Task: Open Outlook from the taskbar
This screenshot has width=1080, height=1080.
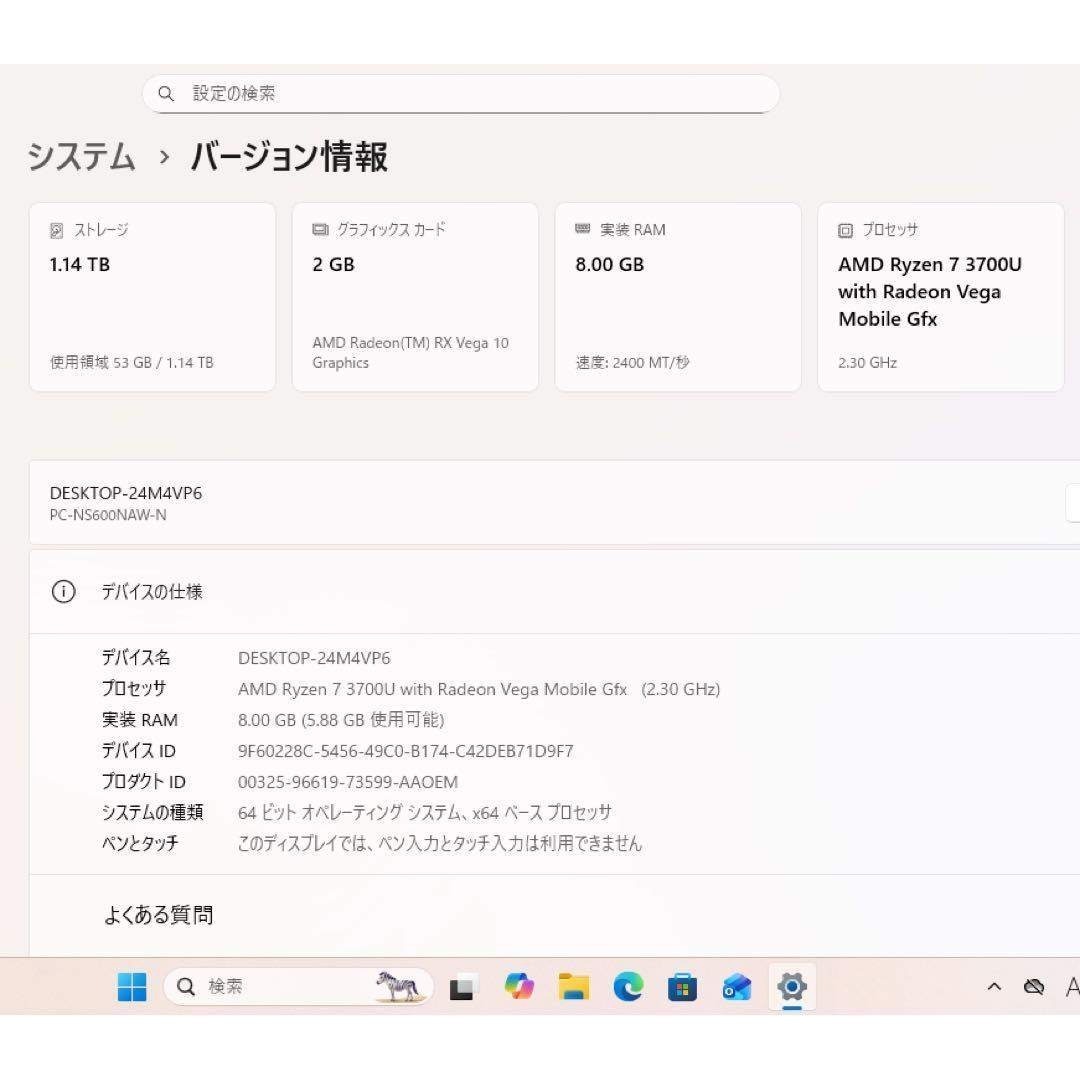Action: point(738,987)
